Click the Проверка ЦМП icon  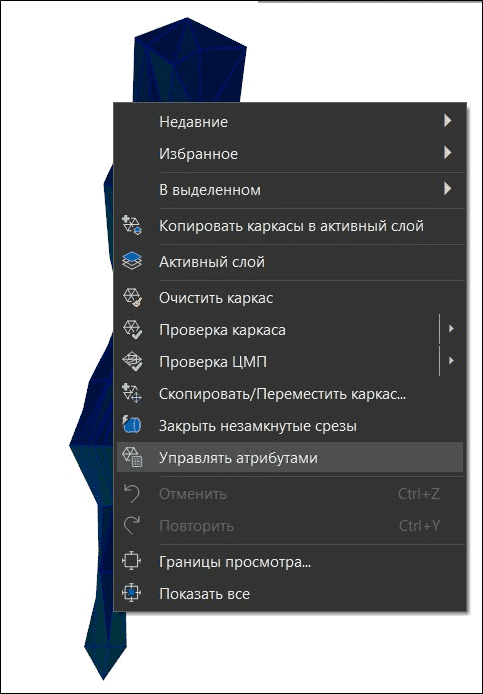131,362
